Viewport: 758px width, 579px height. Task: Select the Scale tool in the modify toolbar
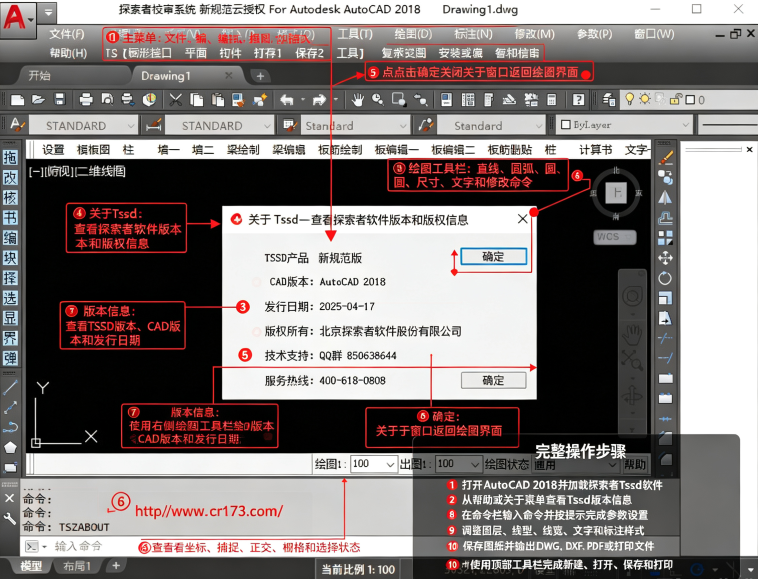(x=665, y=298)
